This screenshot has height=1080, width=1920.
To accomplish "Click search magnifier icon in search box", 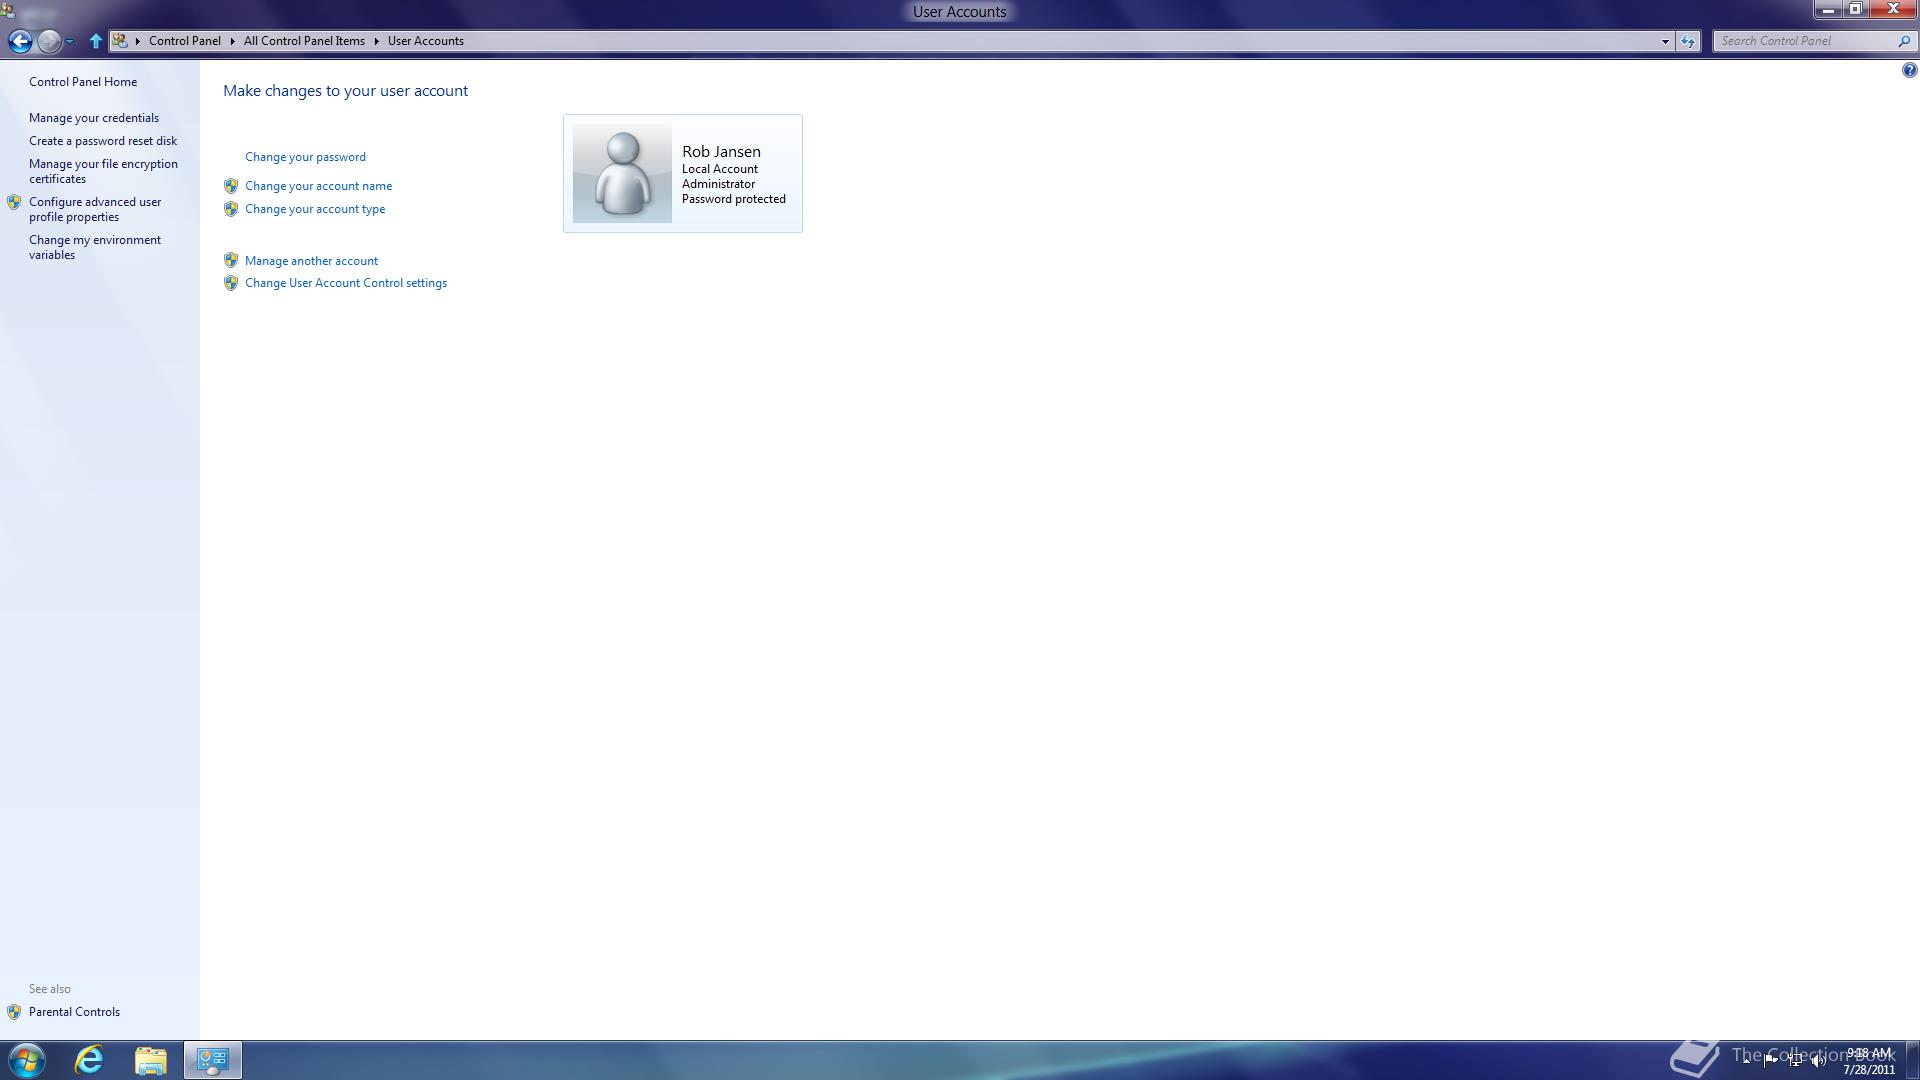I will [1903, 41].
